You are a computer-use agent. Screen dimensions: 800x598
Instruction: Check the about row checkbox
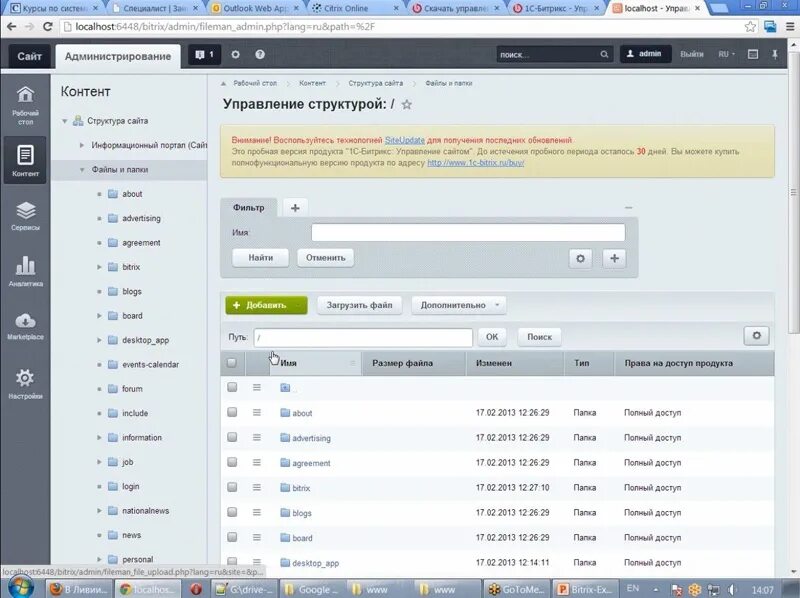tap(232, 412)
